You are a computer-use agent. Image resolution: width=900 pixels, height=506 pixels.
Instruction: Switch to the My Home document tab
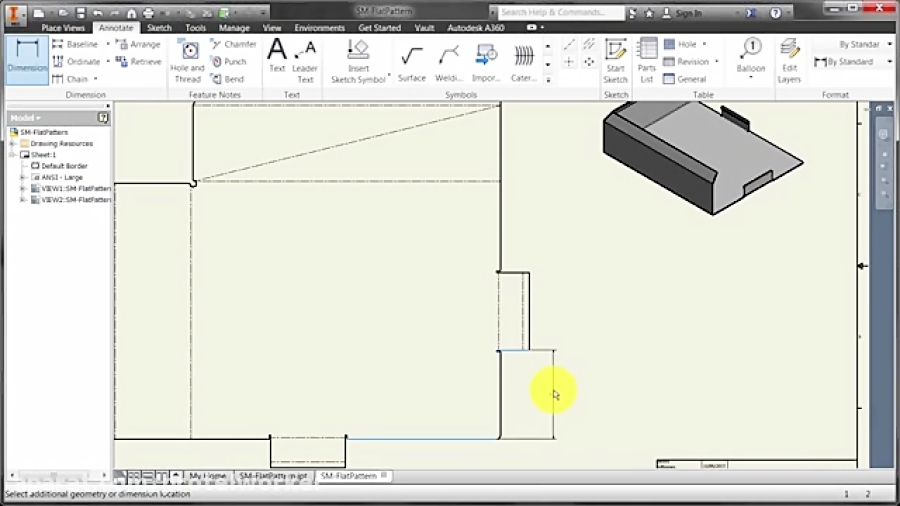click(208, 476)
